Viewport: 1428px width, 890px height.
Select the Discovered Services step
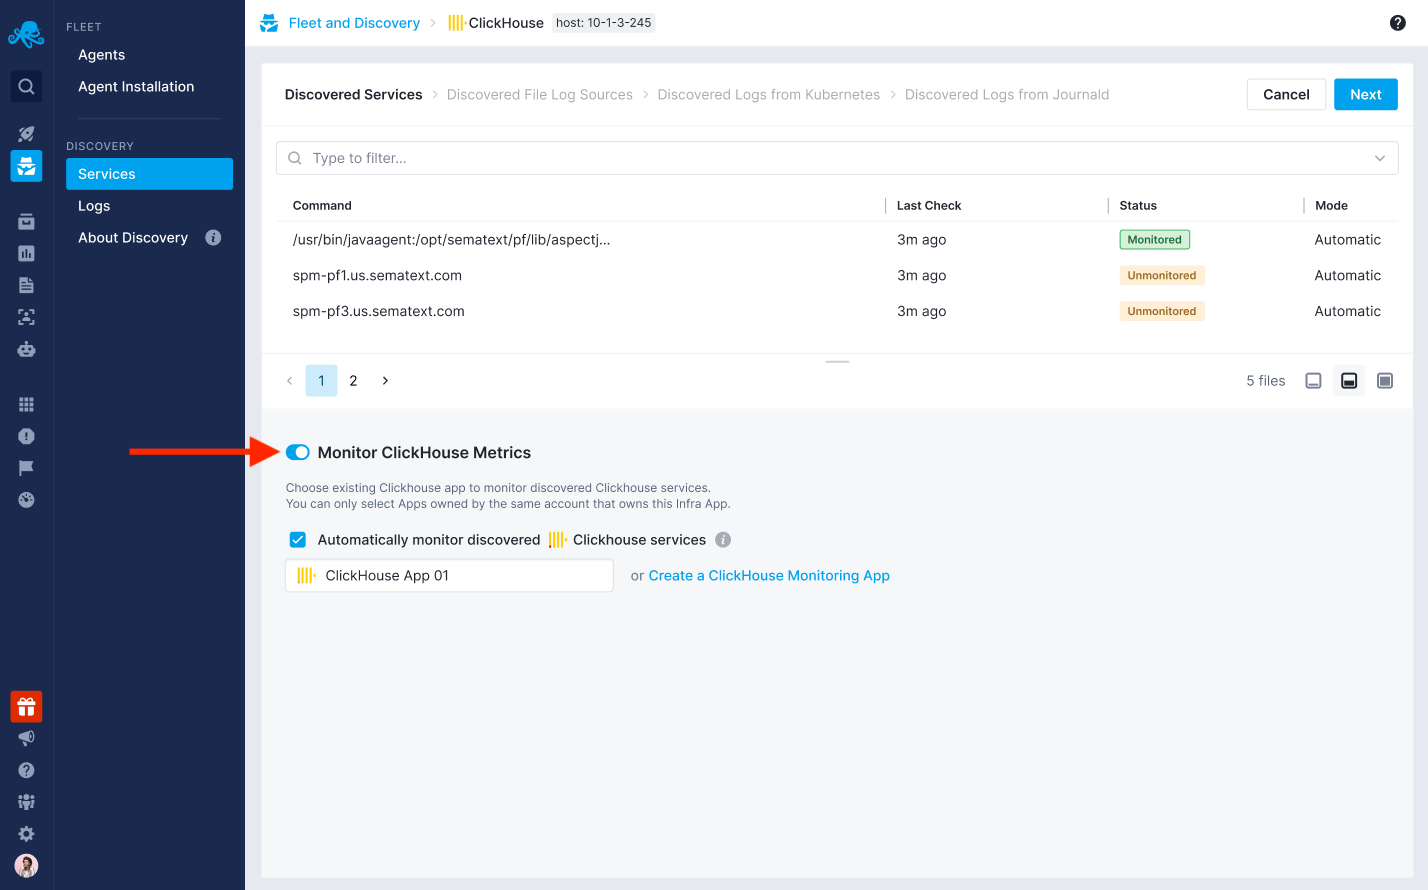coord(353,95)
